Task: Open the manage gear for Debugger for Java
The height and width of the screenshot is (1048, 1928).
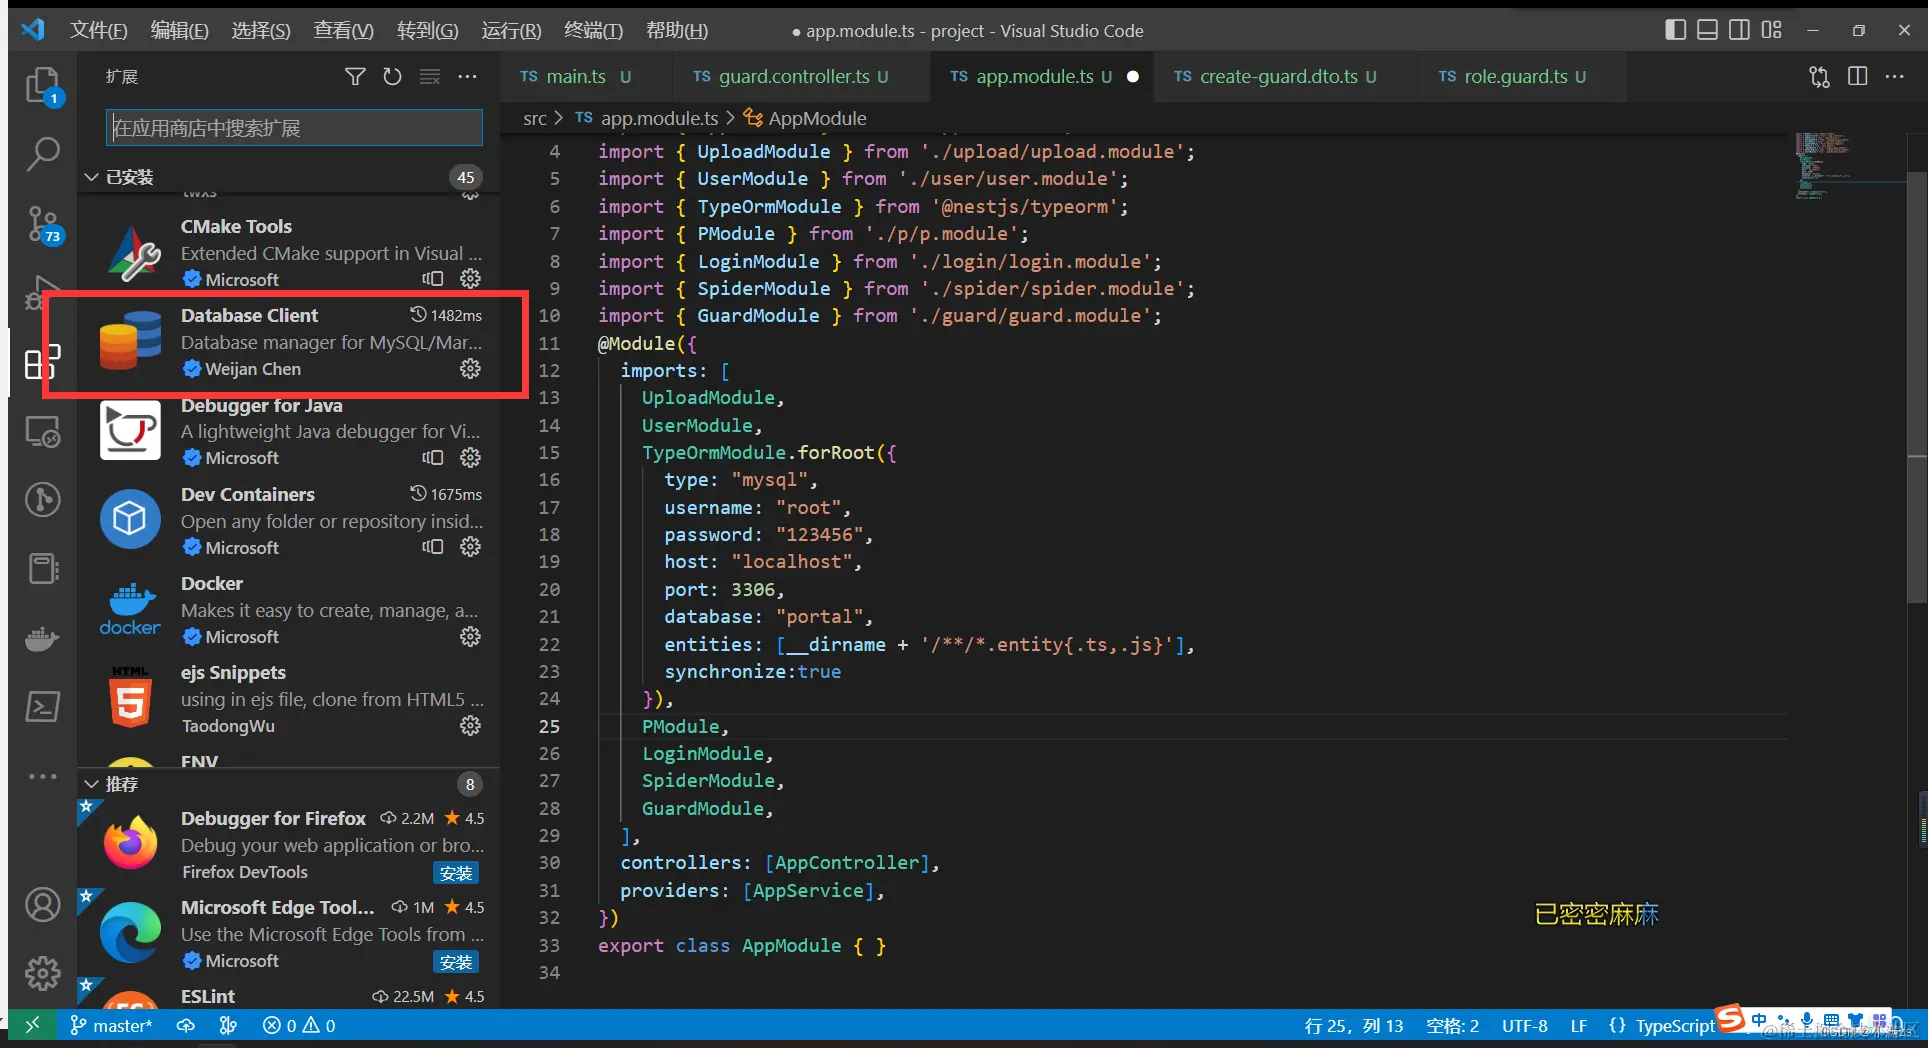Action: (x=470, y=458)
